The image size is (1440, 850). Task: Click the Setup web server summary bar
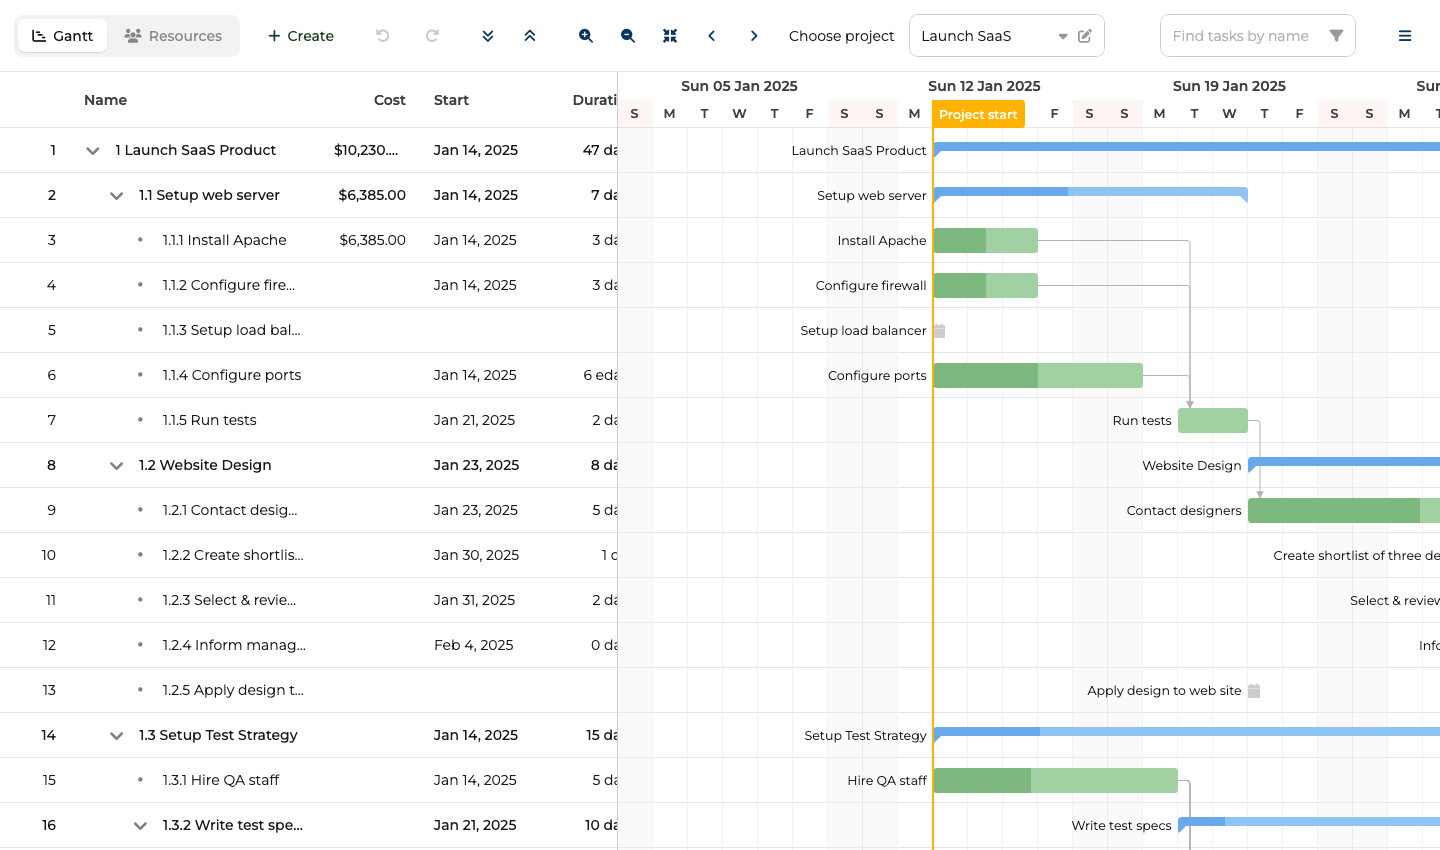tap(1090, 193)
